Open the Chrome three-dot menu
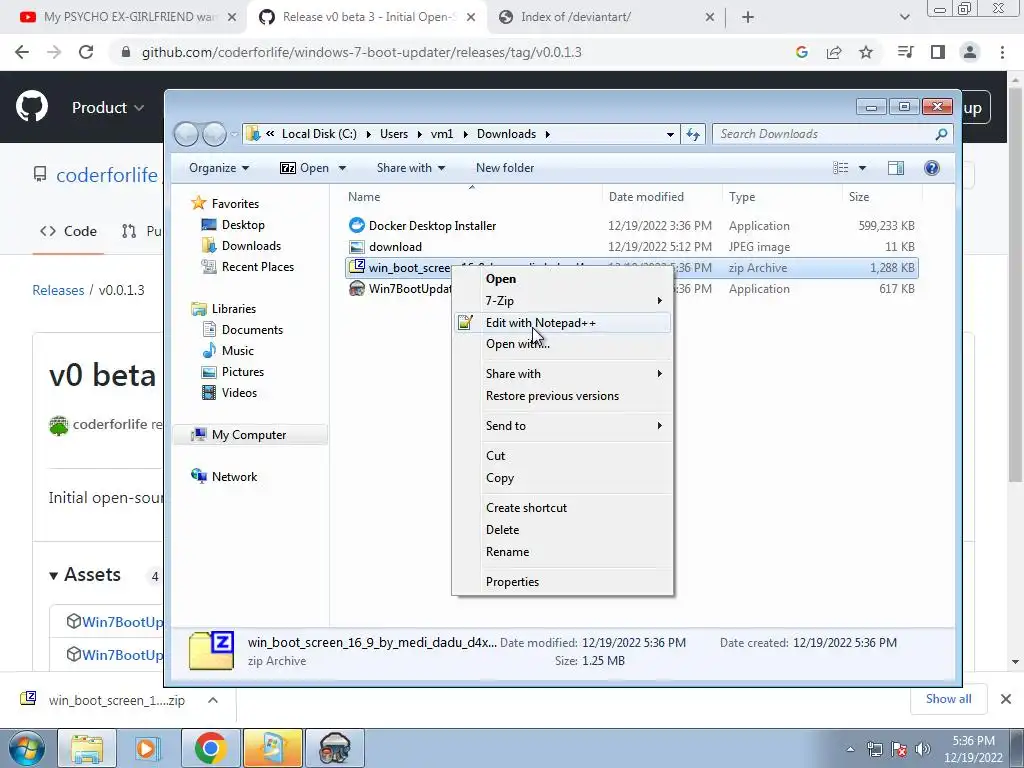 coord(1002,52)
